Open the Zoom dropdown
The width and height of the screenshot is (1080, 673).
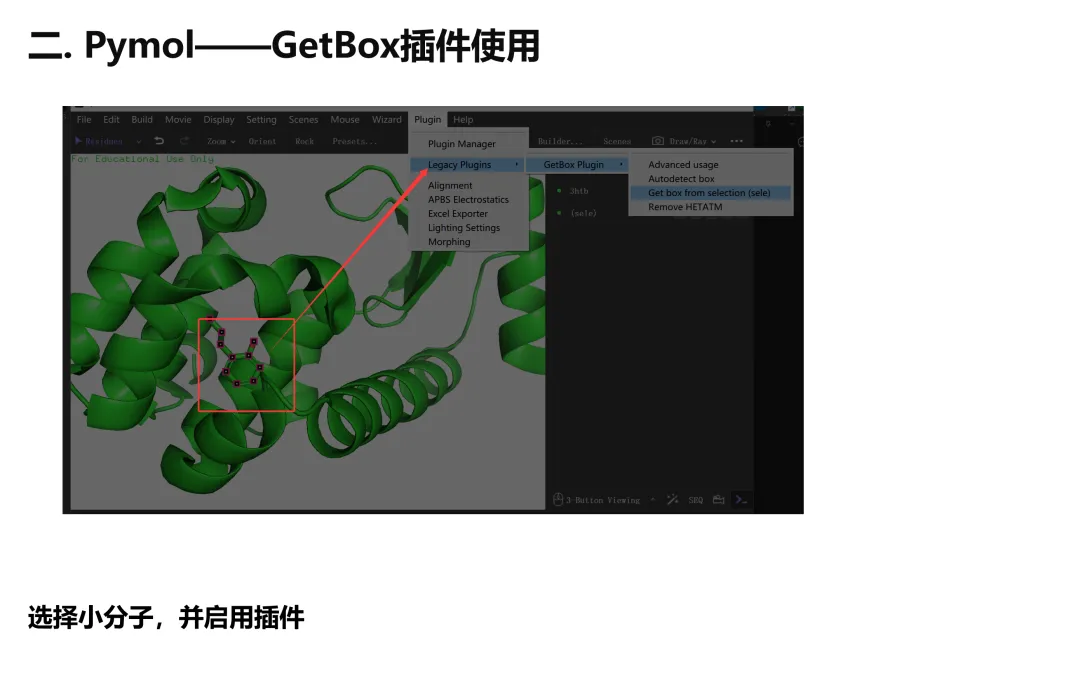point(221,141)
